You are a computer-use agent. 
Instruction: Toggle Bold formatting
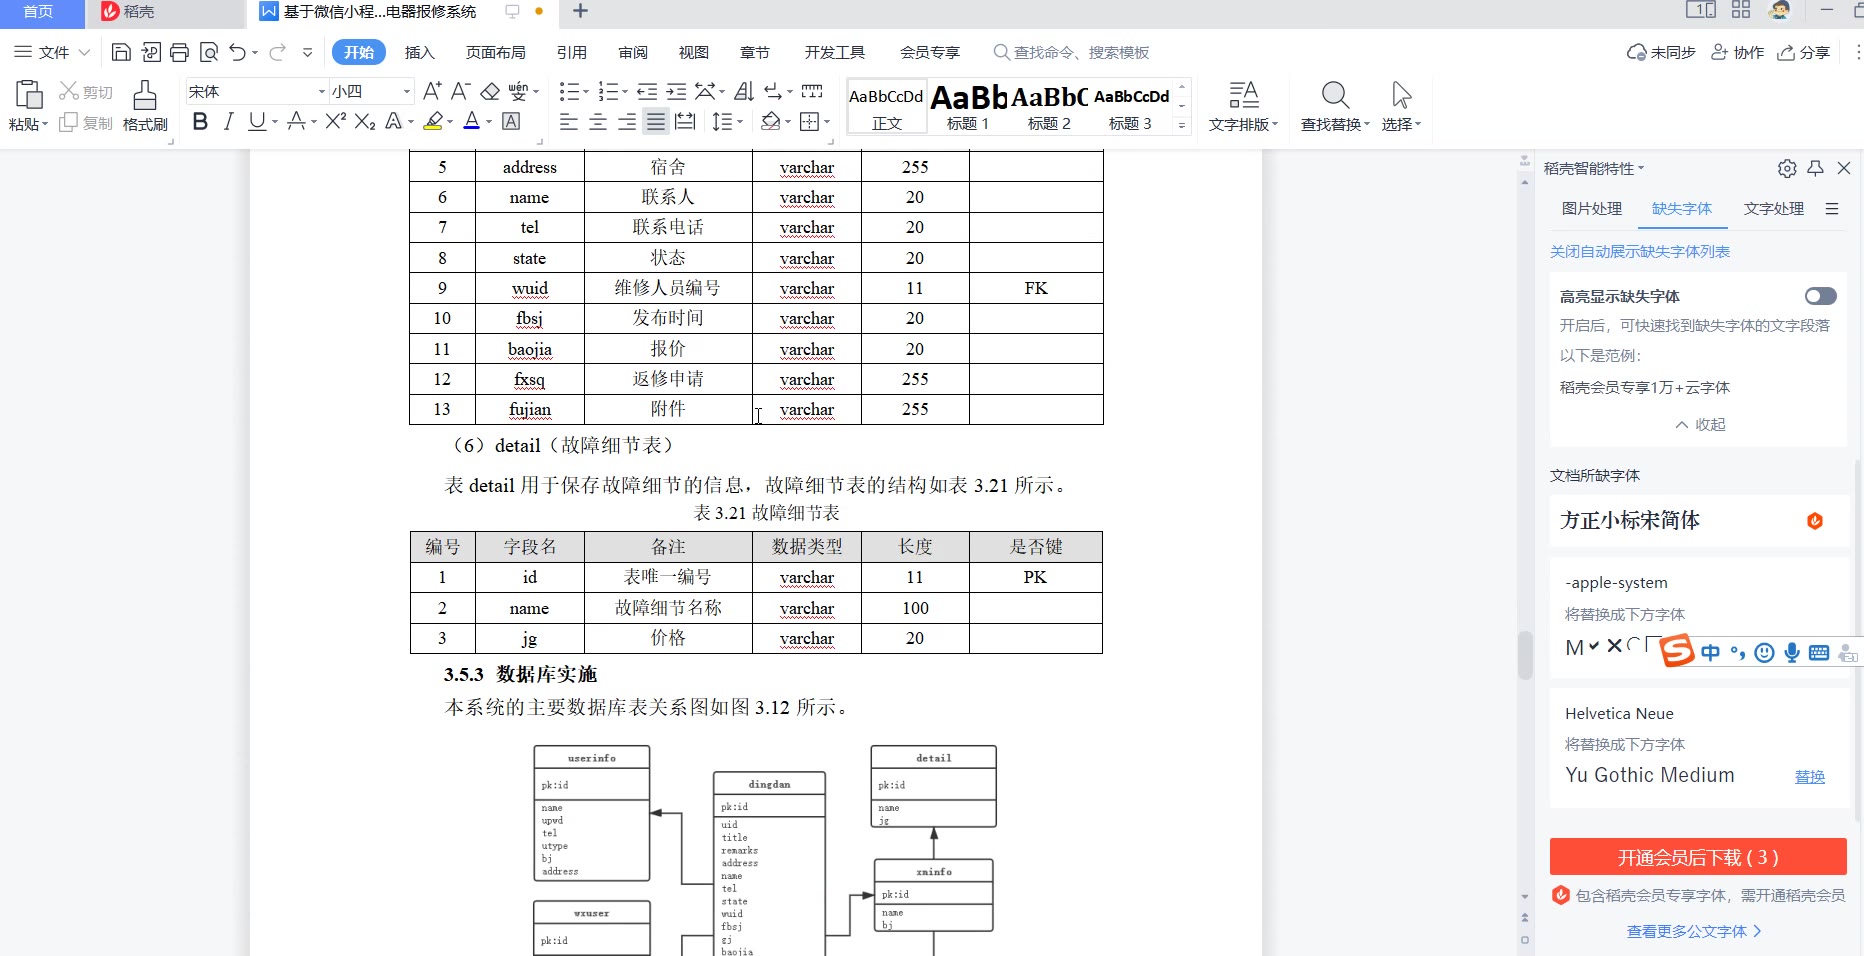click(200, 121)
